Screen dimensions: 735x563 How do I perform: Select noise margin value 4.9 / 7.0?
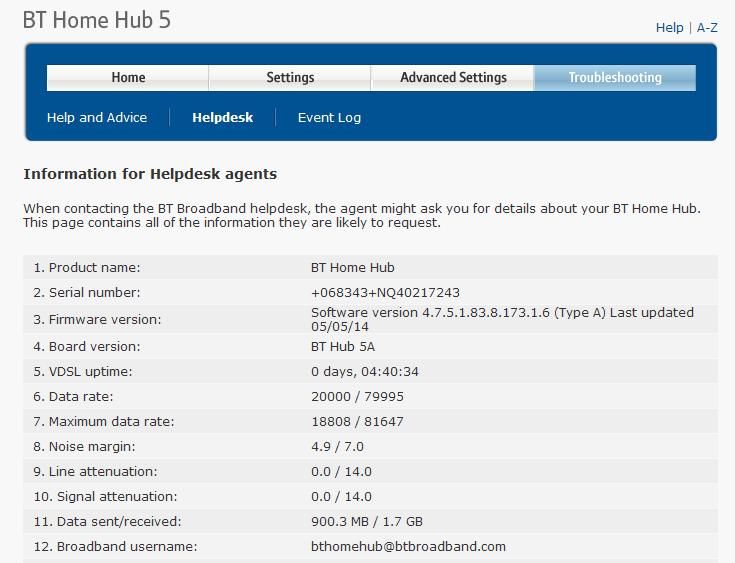337,446
